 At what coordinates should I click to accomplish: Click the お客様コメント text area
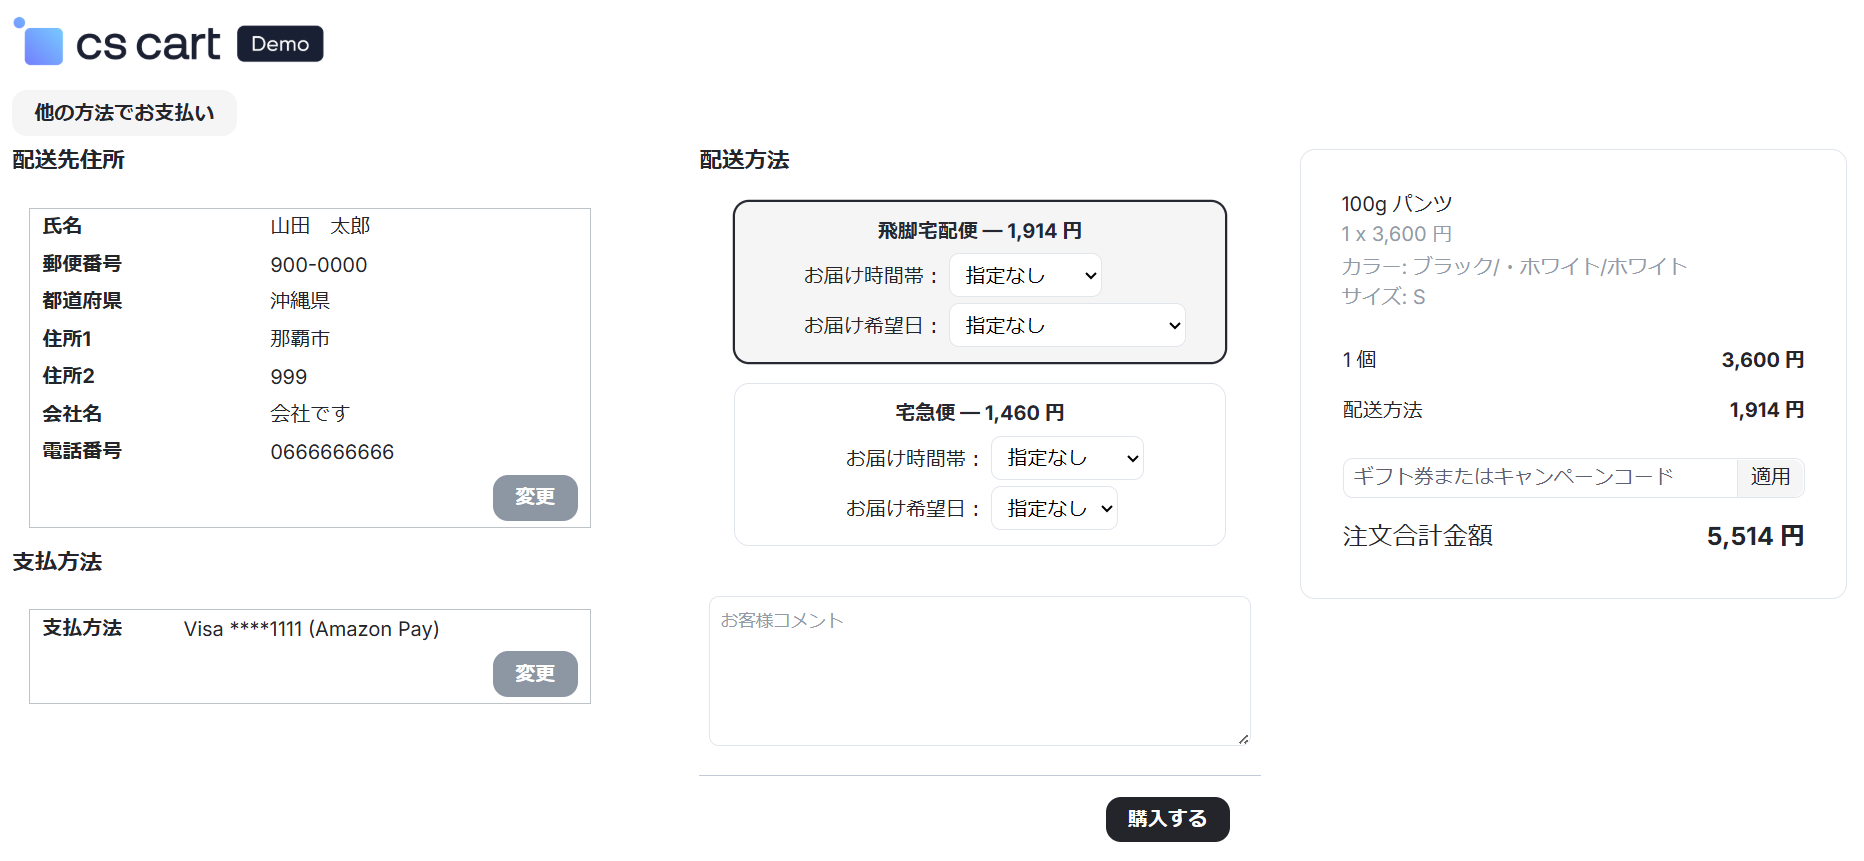[x=979, y=671]
